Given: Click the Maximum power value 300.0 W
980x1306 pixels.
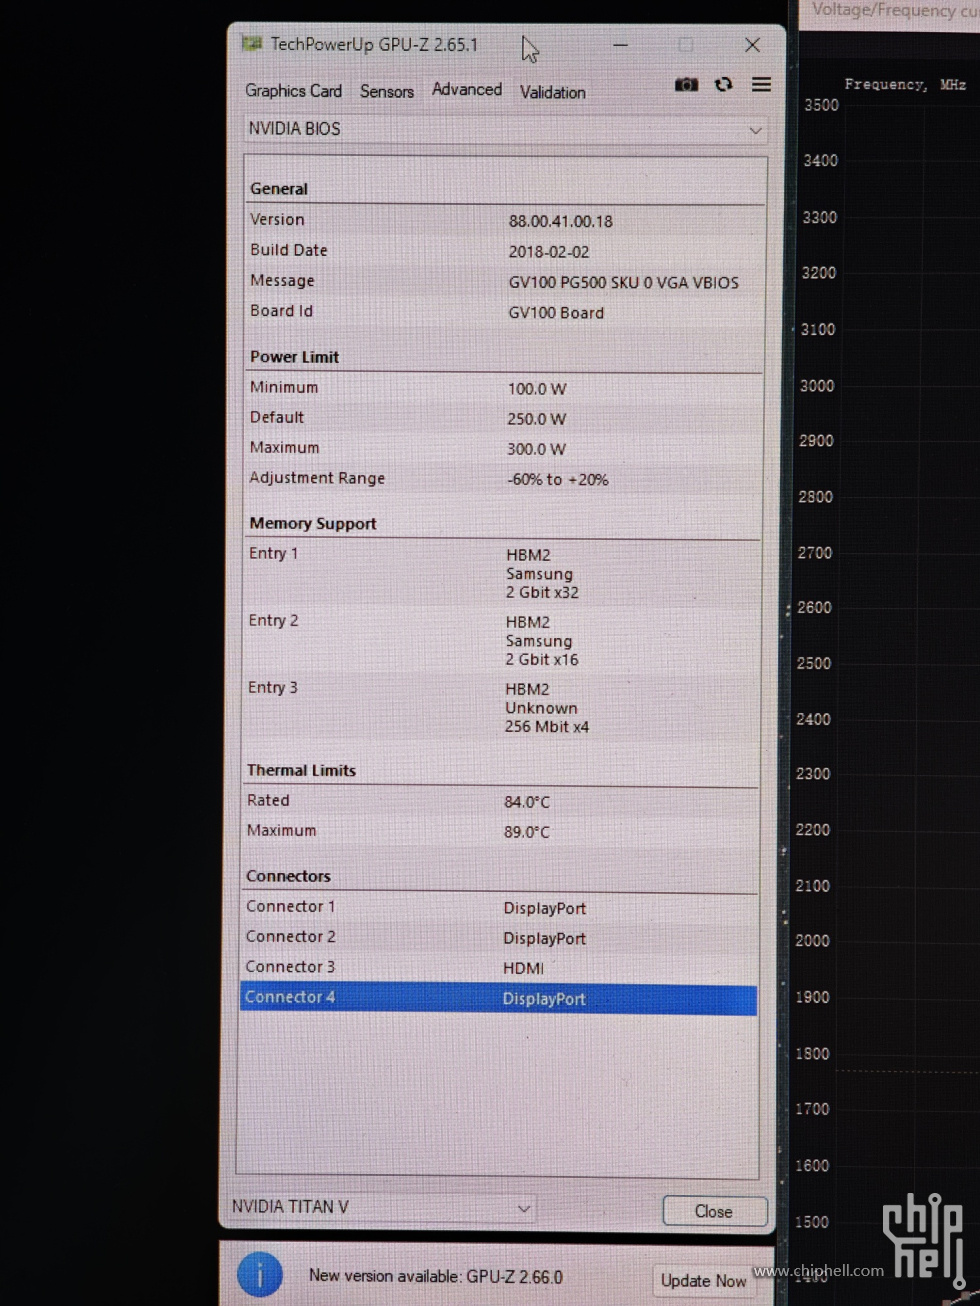Looking at the screenshot, I should [536, 449].
